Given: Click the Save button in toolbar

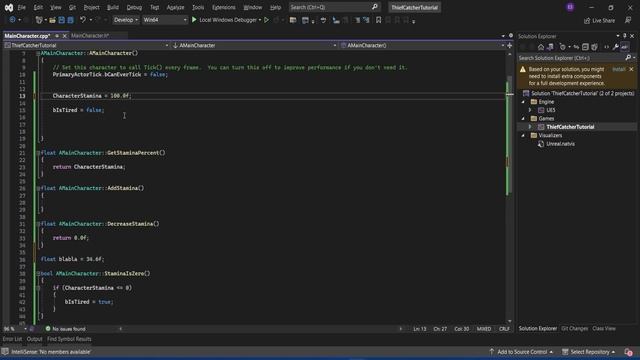Looking at the screenshot, I should click(x=61, y=20).
